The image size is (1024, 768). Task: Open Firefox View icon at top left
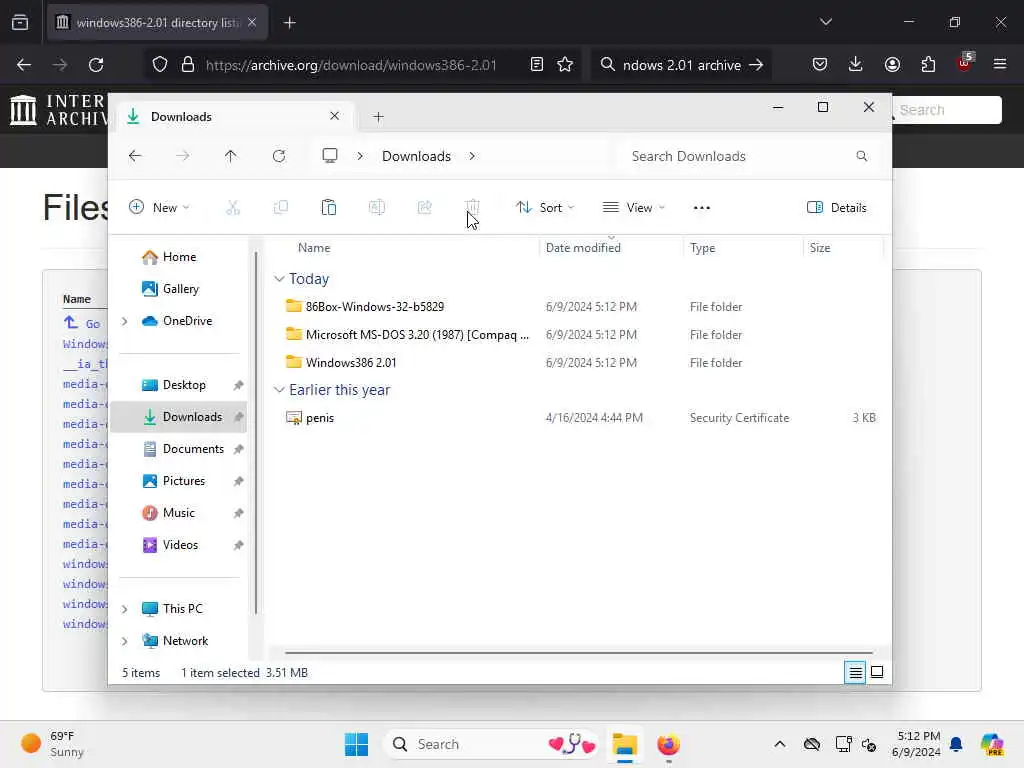(20, 22)
